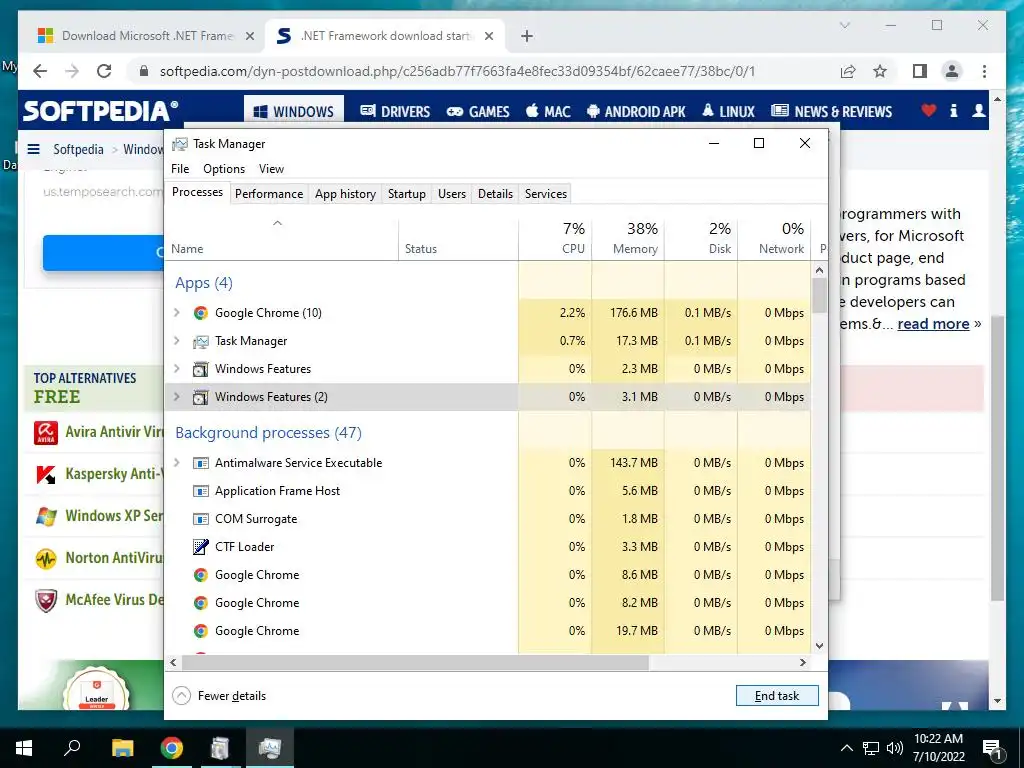
Task: Open Softpedia's hamburger menu
Action: click(x=33, y=150)
